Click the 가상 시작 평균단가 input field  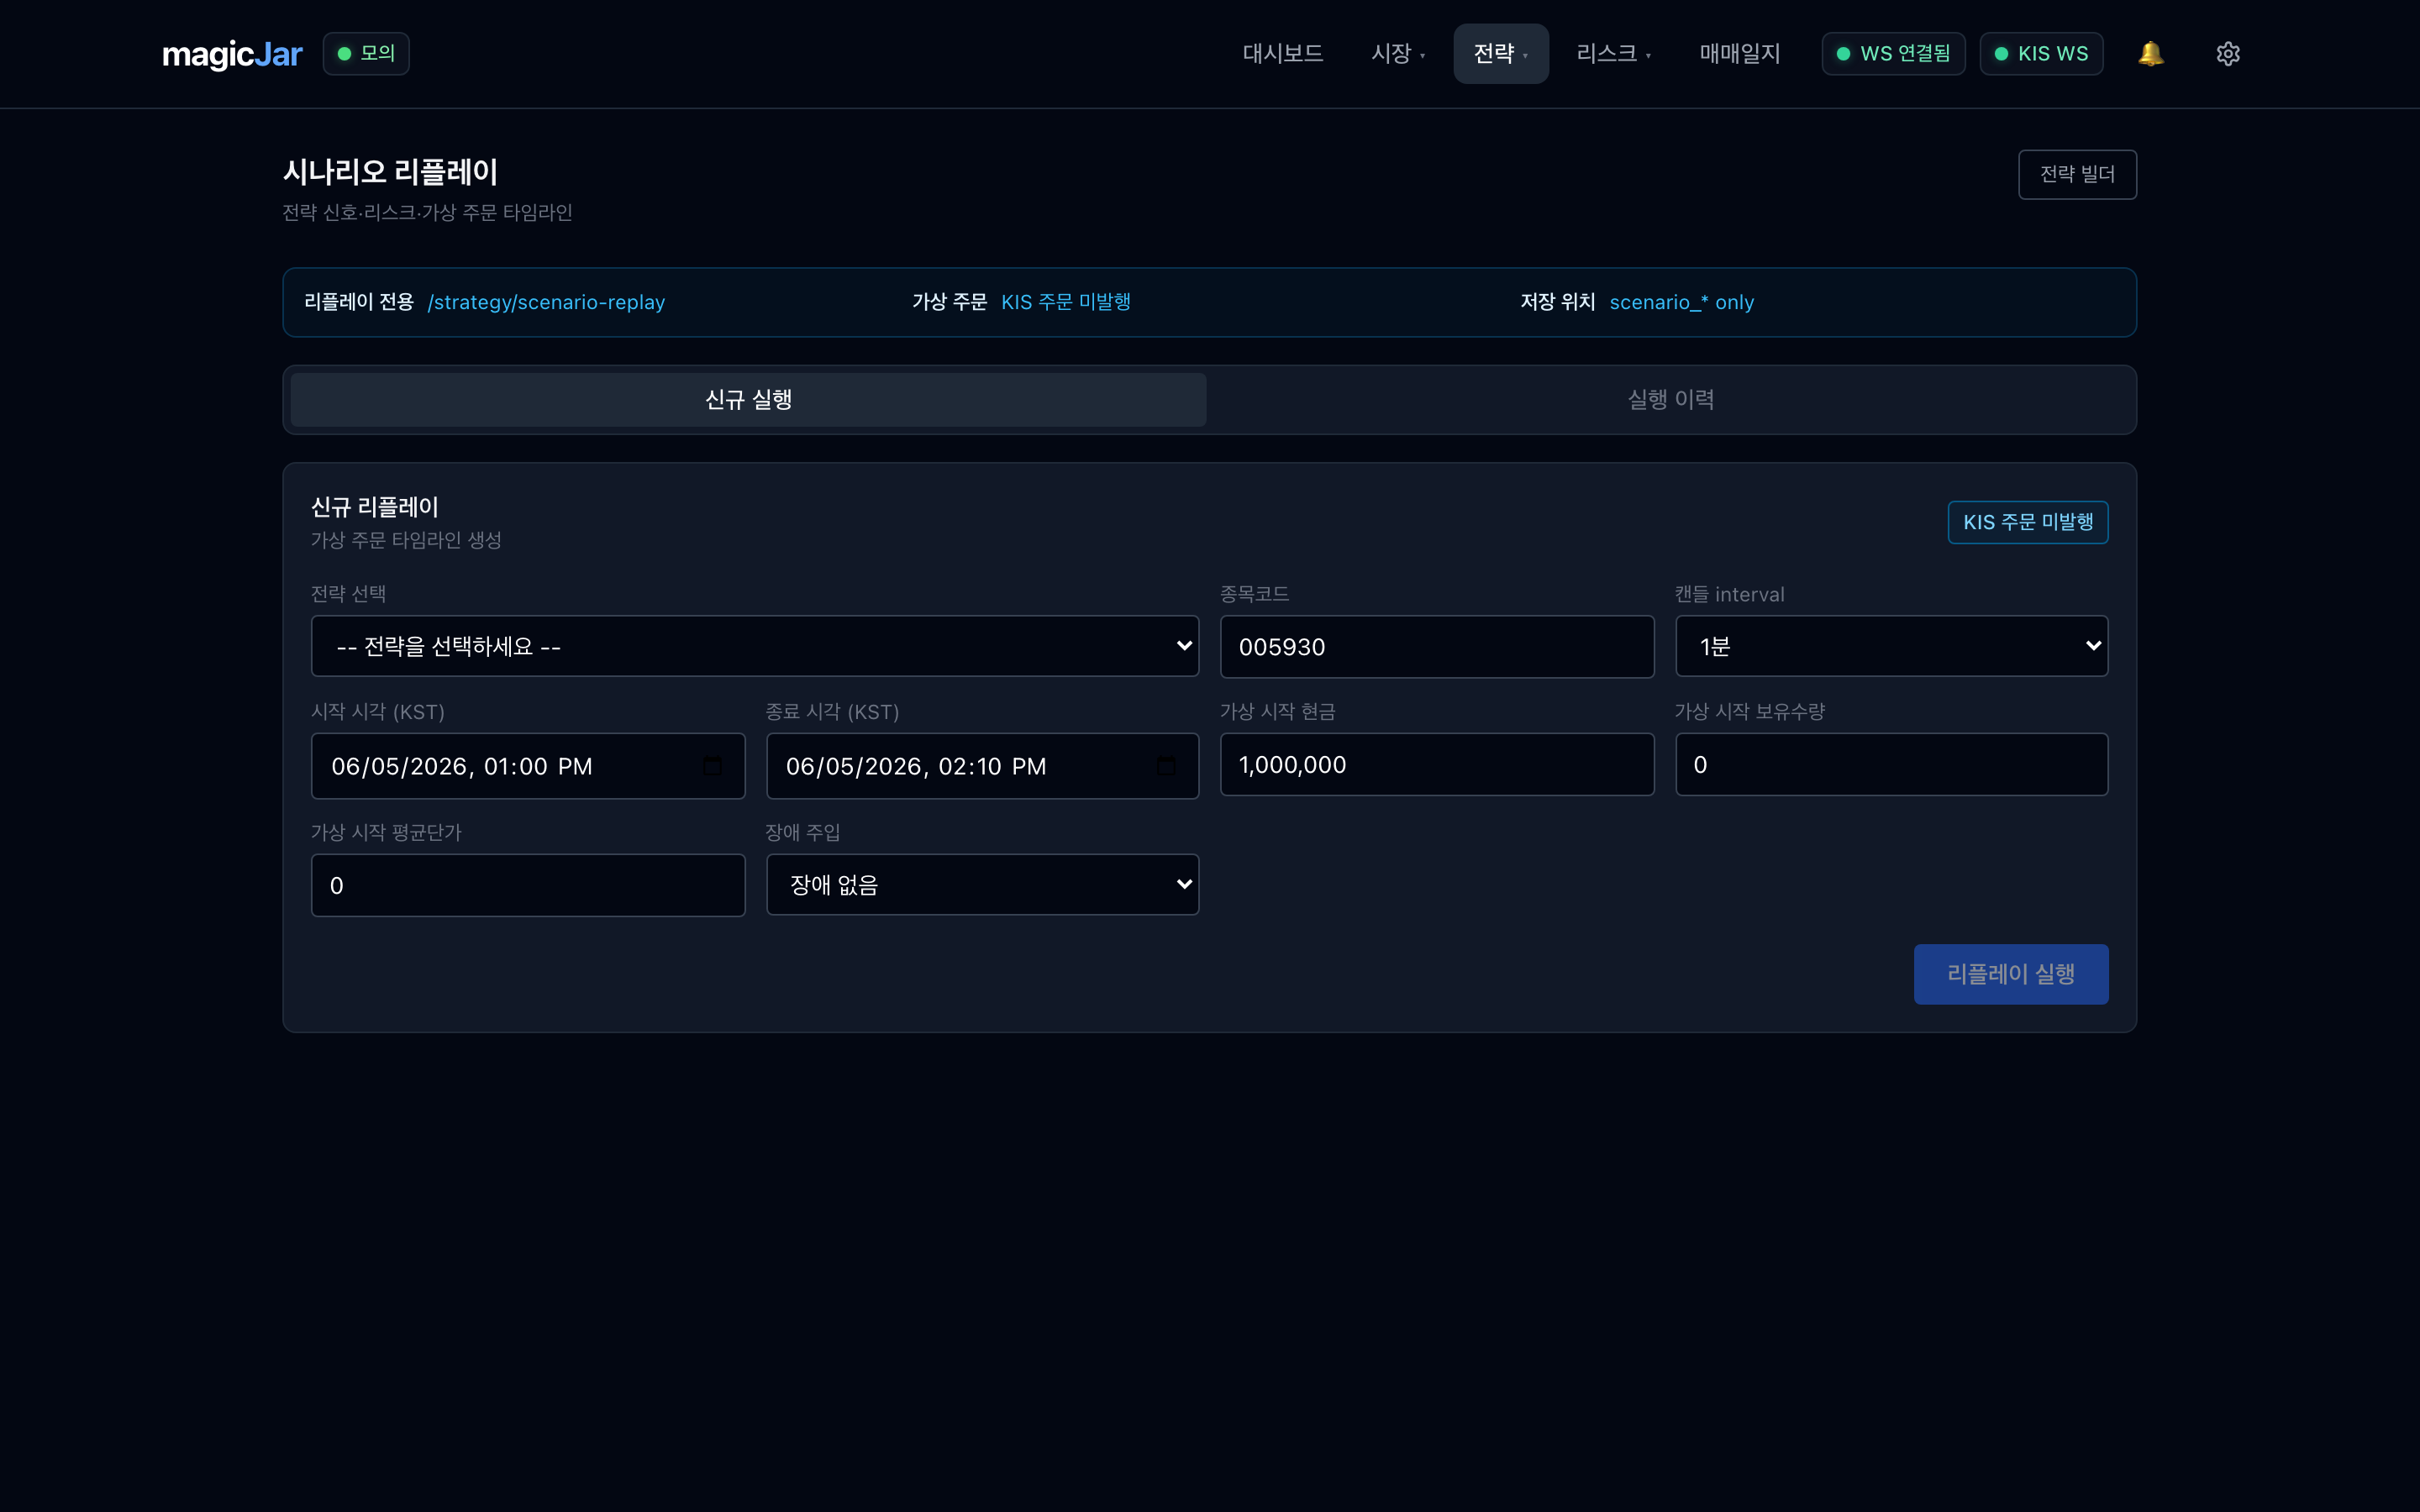528,886
